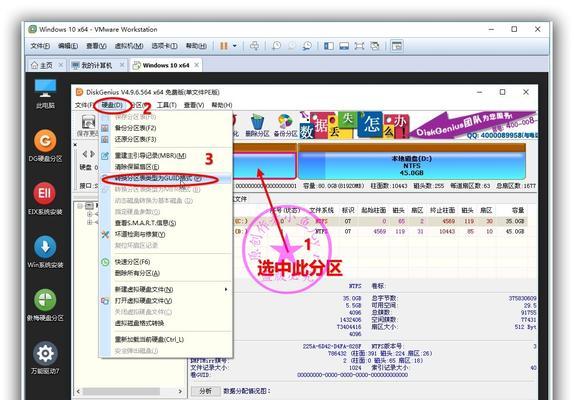Choose 查看S.M.A.R.T.信息 menu entry
This screenshot has height=400, width=574.
166,223
